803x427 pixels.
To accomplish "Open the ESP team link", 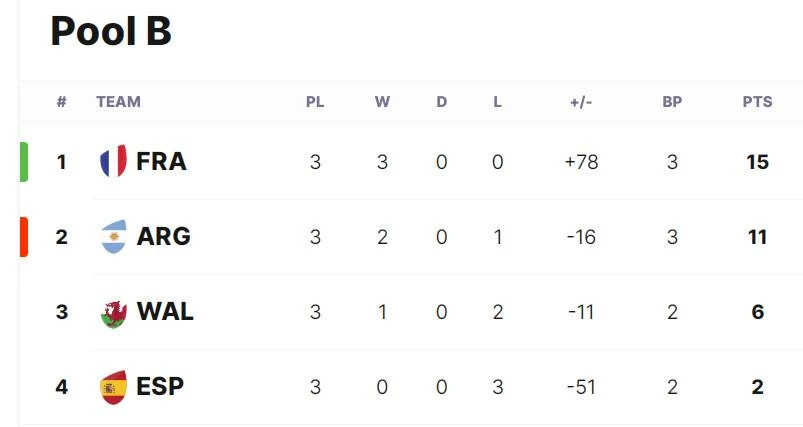I will tap(160, 387).
